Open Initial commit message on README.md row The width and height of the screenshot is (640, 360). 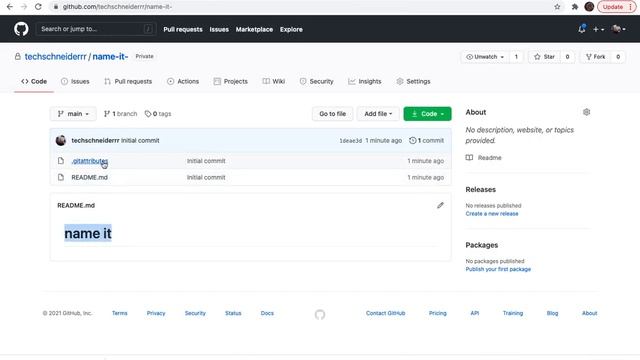(206, 178)
